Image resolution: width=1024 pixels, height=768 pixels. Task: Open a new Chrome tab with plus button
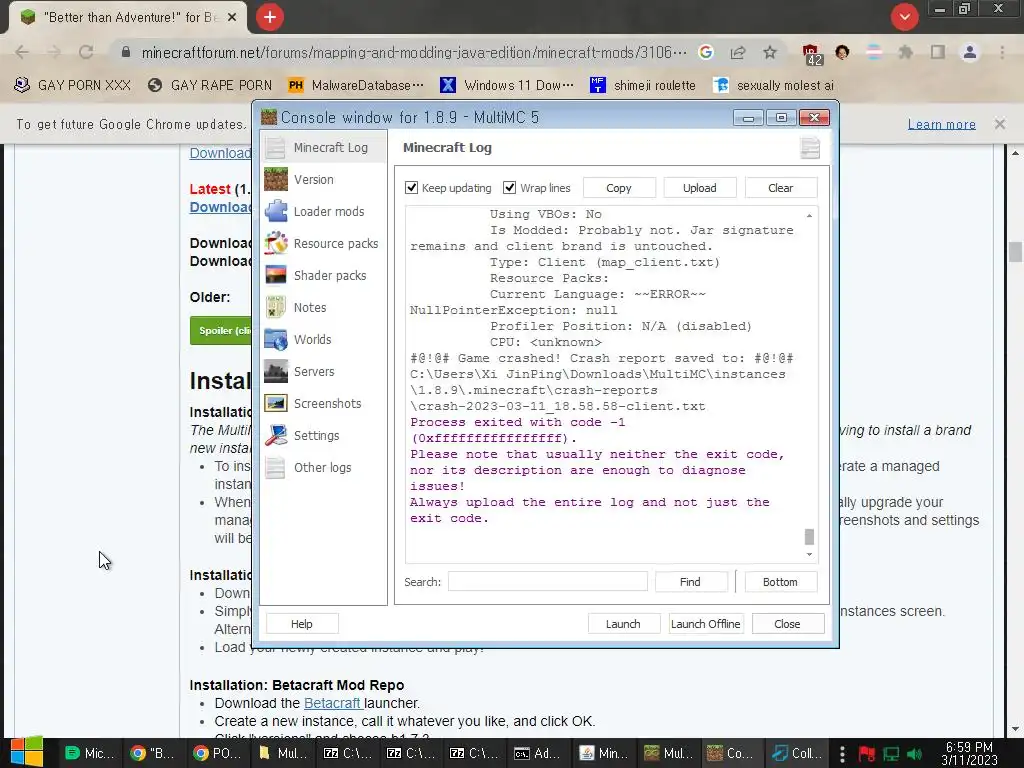point(270,18)
